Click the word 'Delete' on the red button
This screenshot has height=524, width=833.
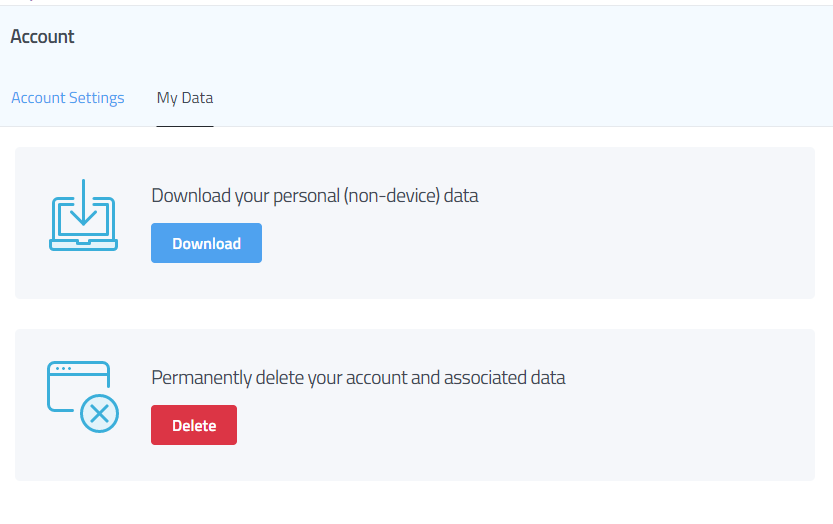pyautogui.click(x=194, y=425)
